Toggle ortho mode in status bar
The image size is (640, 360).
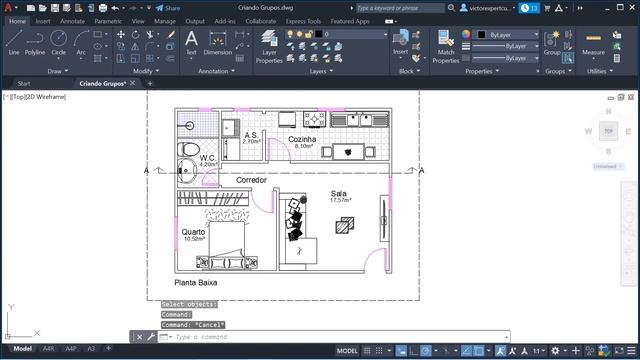coord(413,351)
